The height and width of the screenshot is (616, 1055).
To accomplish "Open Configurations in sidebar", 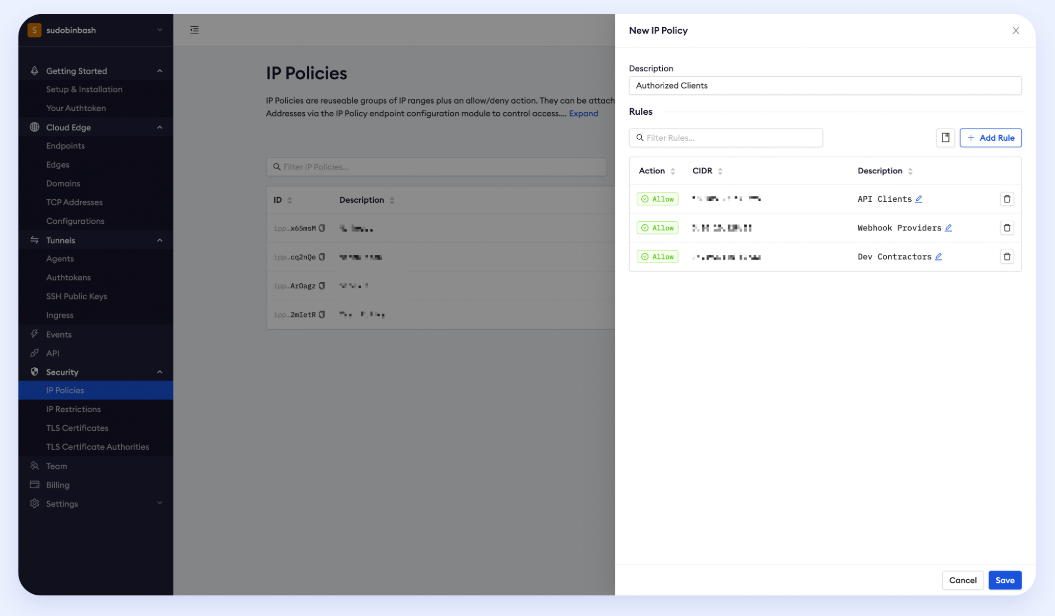I will (x=75, y=221).
